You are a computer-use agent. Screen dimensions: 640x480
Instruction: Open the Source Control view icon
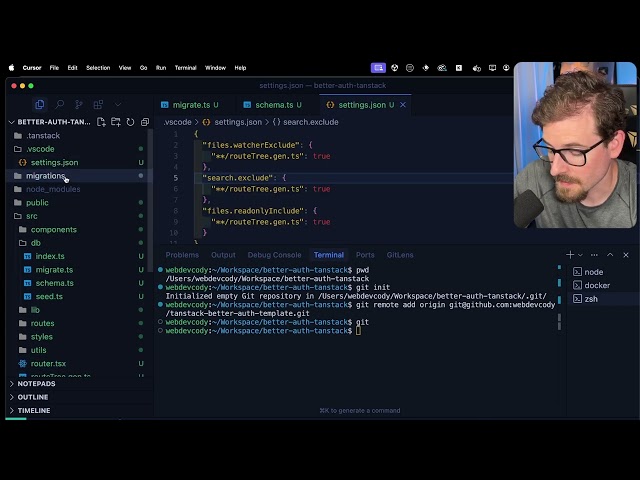[x=79, y=104]
